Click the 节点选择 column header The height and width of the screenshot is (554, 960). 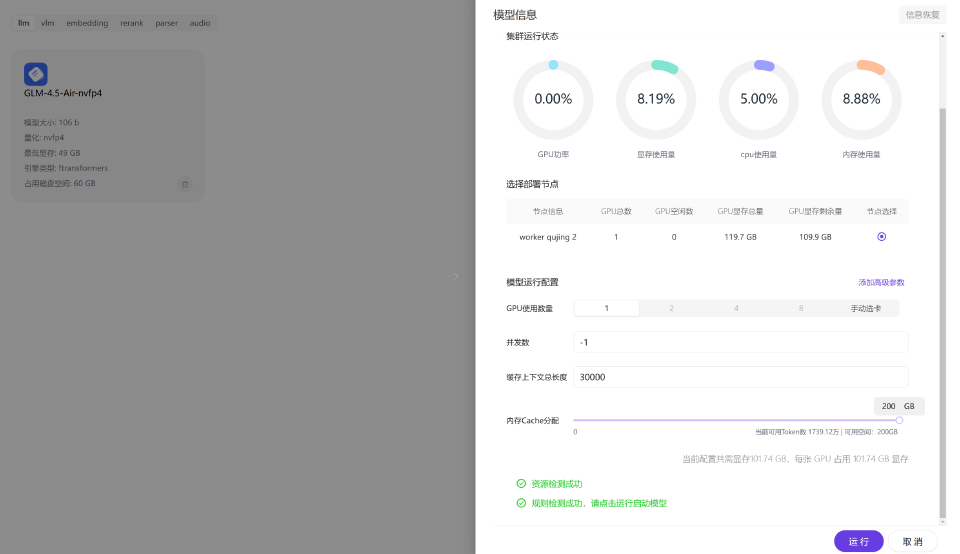882,211
